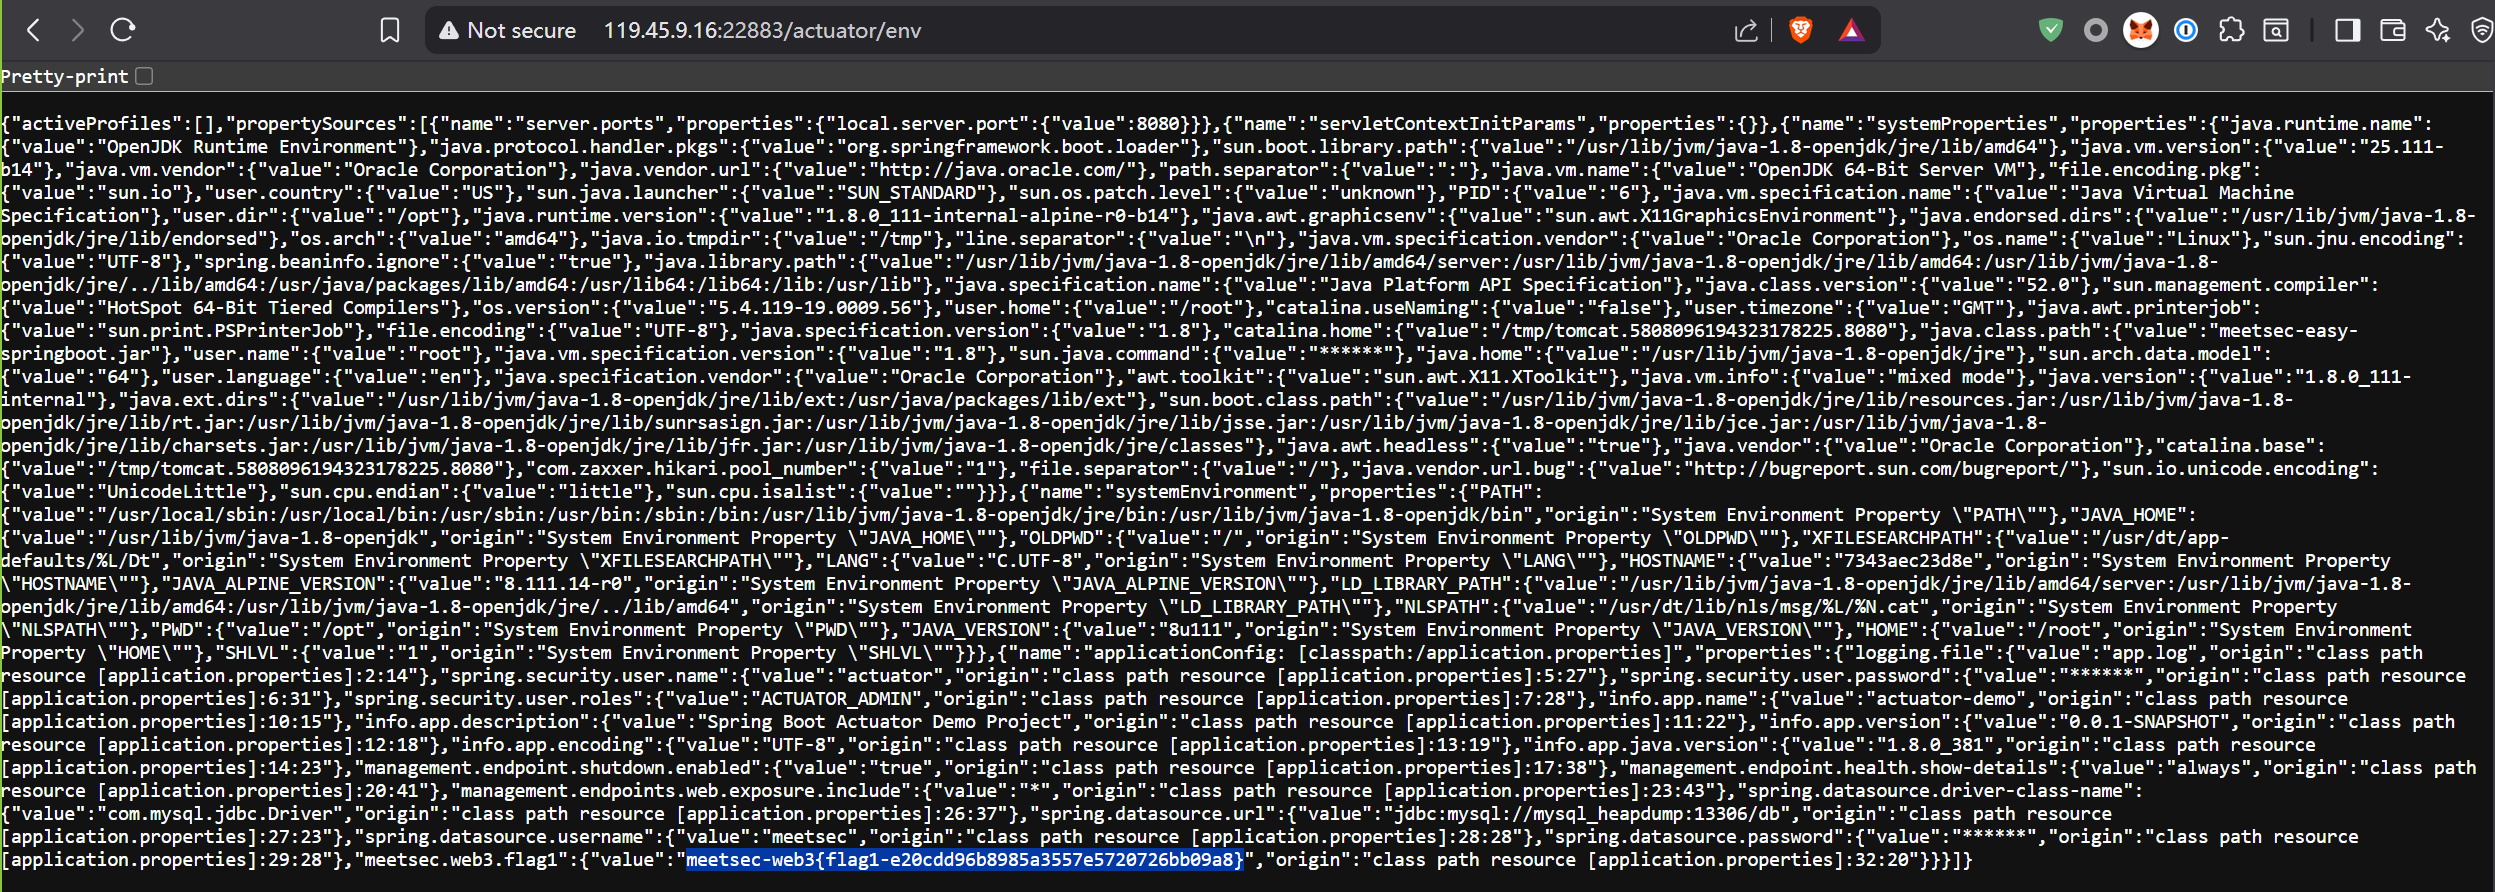The height and width of the screenshot is (892, 2495).
Task: Go back to the previous page
Action: (x=33, y=30)
